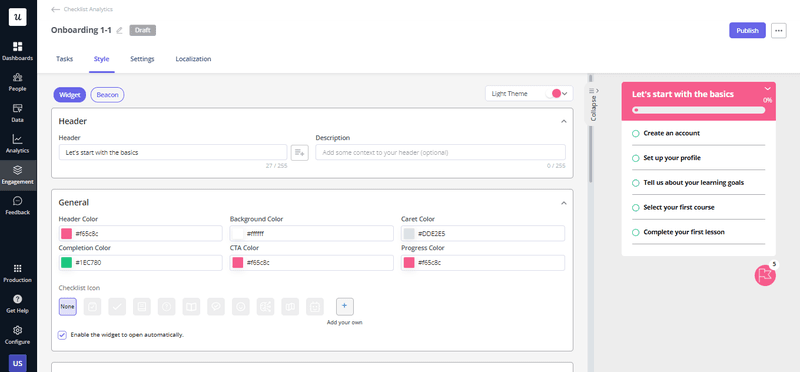
Task: Open the Completion Color green swatch
Action: [x=66, y=263]
